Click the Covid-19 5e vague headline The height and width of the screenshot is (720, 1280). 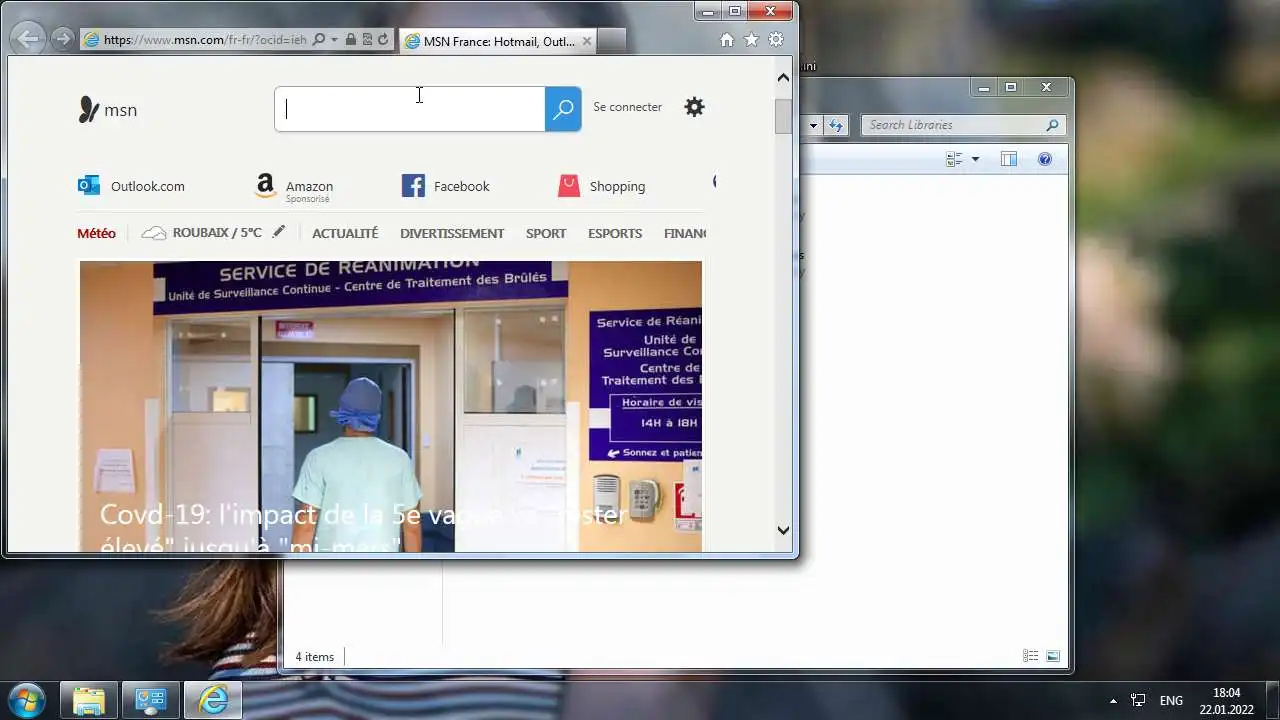coord(363,527)
